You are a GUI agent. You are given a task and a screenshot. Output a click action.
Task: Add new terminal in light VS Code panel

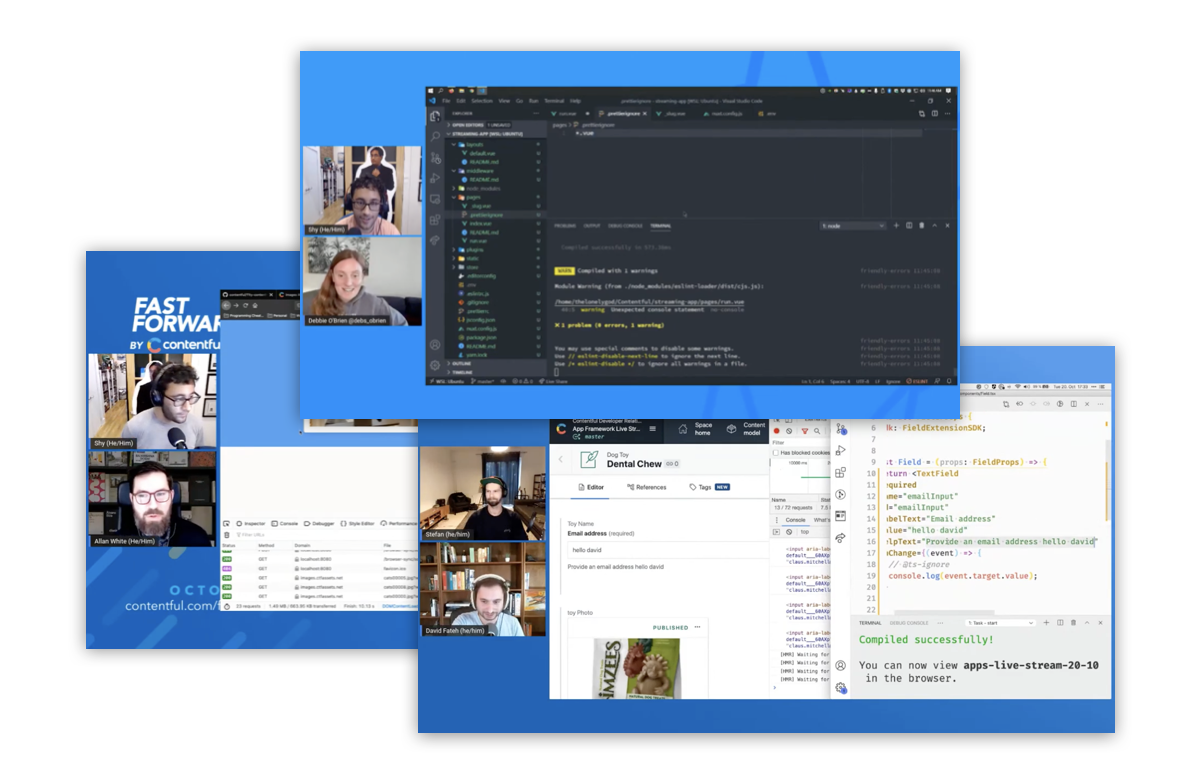1046,623
